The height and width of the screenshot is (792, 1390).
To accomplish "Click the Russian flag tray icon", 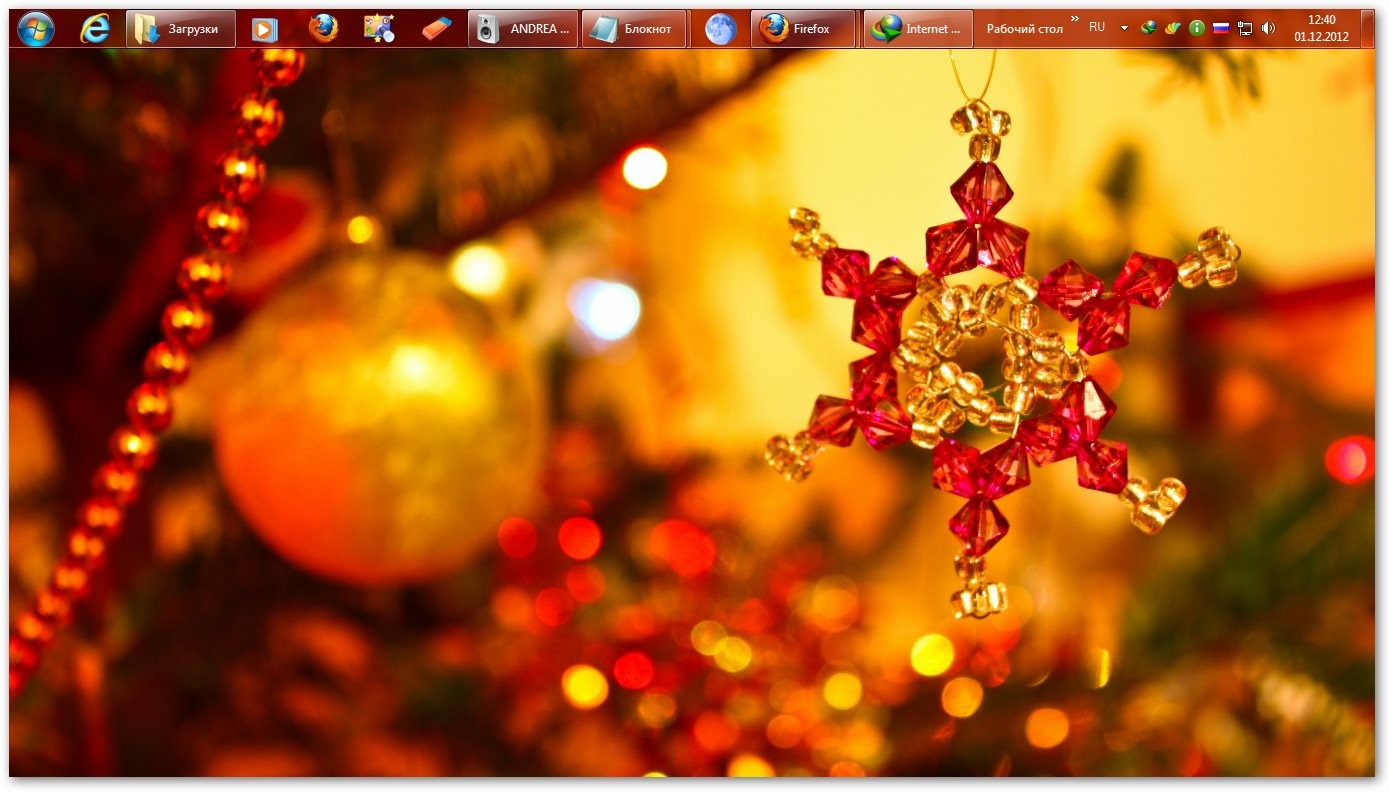I will click(x=1220, y=28).
